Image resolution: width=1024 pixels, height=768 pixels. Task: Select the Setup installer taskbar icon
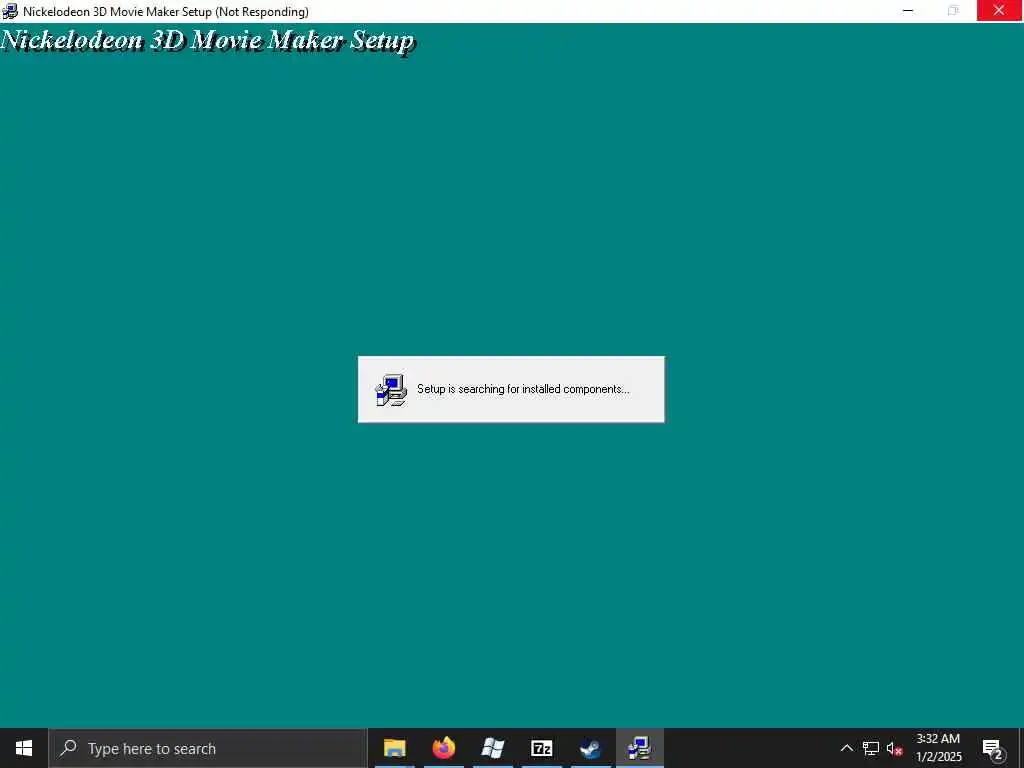(639, 748)
